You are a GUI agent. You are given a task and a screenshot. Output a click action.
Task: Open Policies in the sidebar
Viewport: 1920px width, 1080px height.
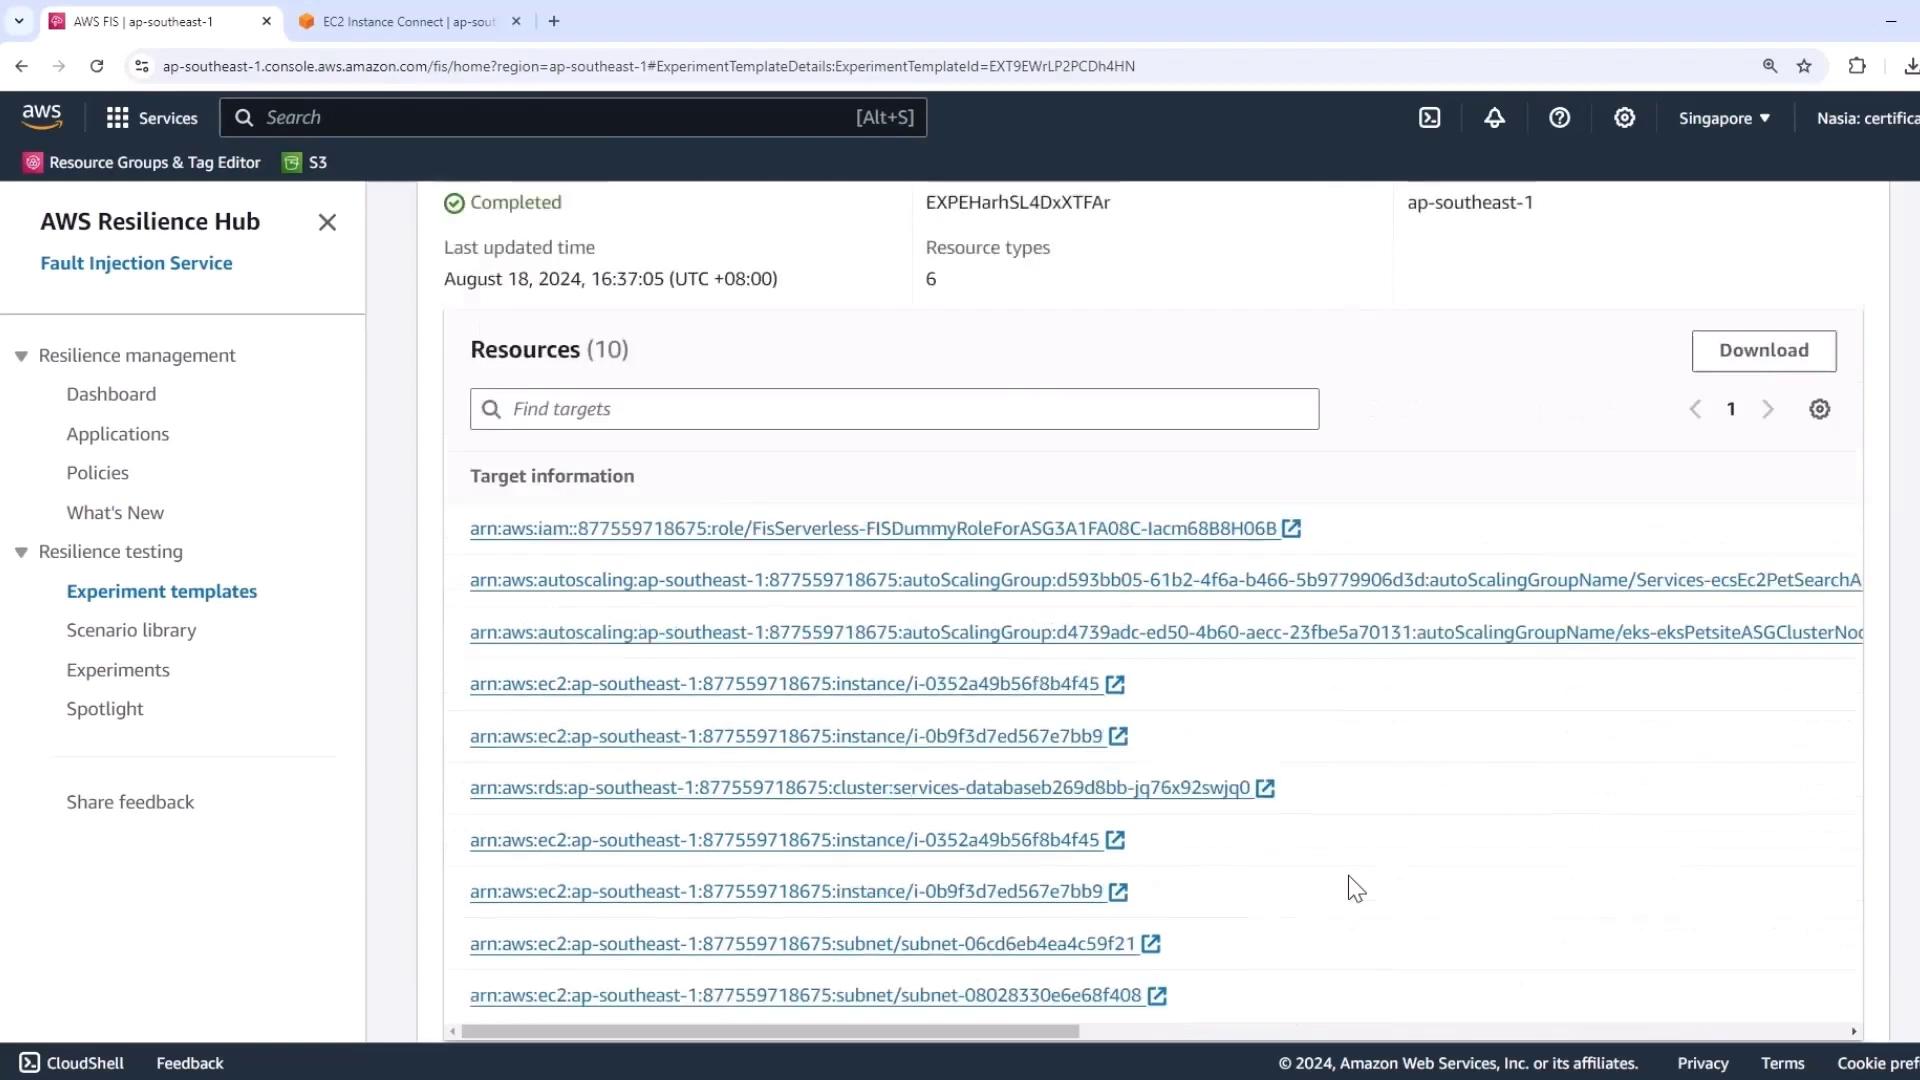click(x=97, y=473)
